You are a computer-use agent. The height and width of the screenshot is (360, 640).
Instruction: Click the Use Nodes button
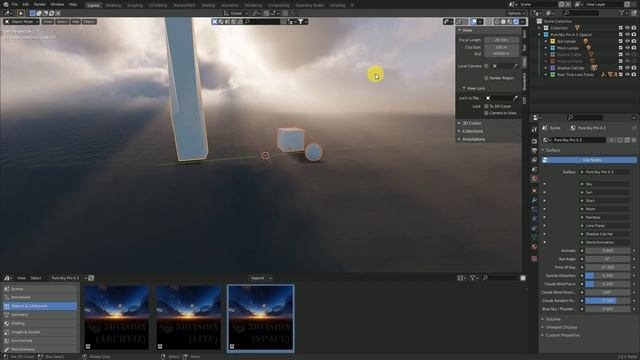(591, 160)
